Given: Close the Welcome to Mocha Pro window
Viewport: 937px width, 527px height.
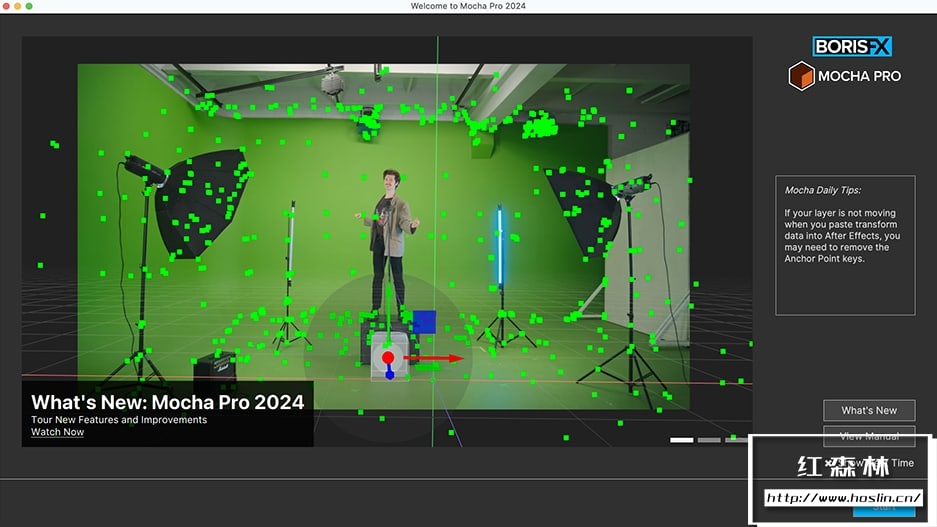Looking at the screenshot, I should (x=7, y=6).
